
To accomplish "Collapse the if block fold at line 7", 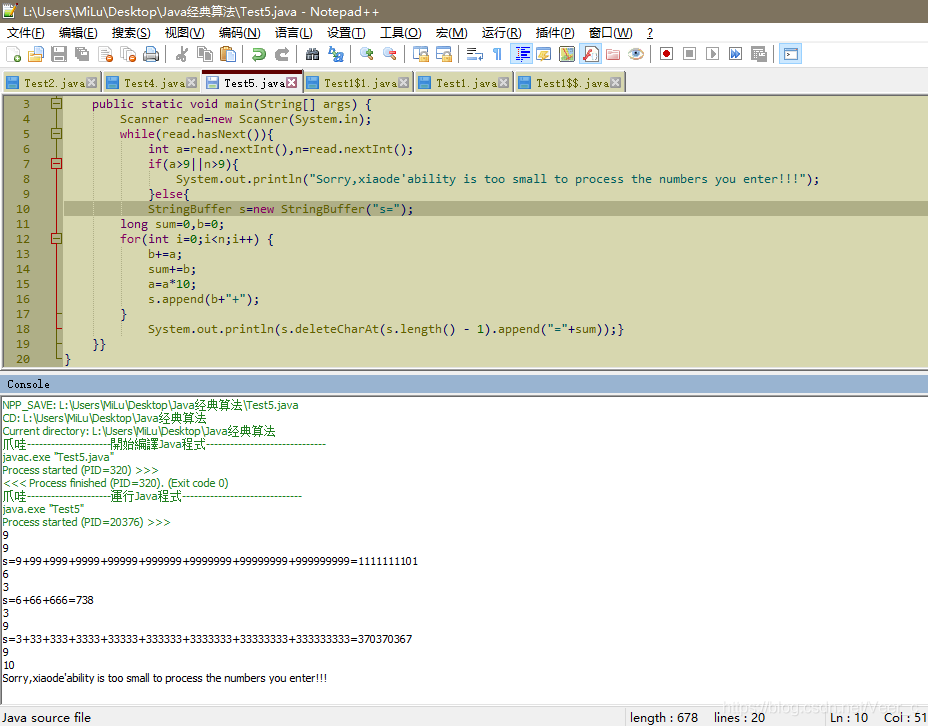I will [x=56, y=163].
